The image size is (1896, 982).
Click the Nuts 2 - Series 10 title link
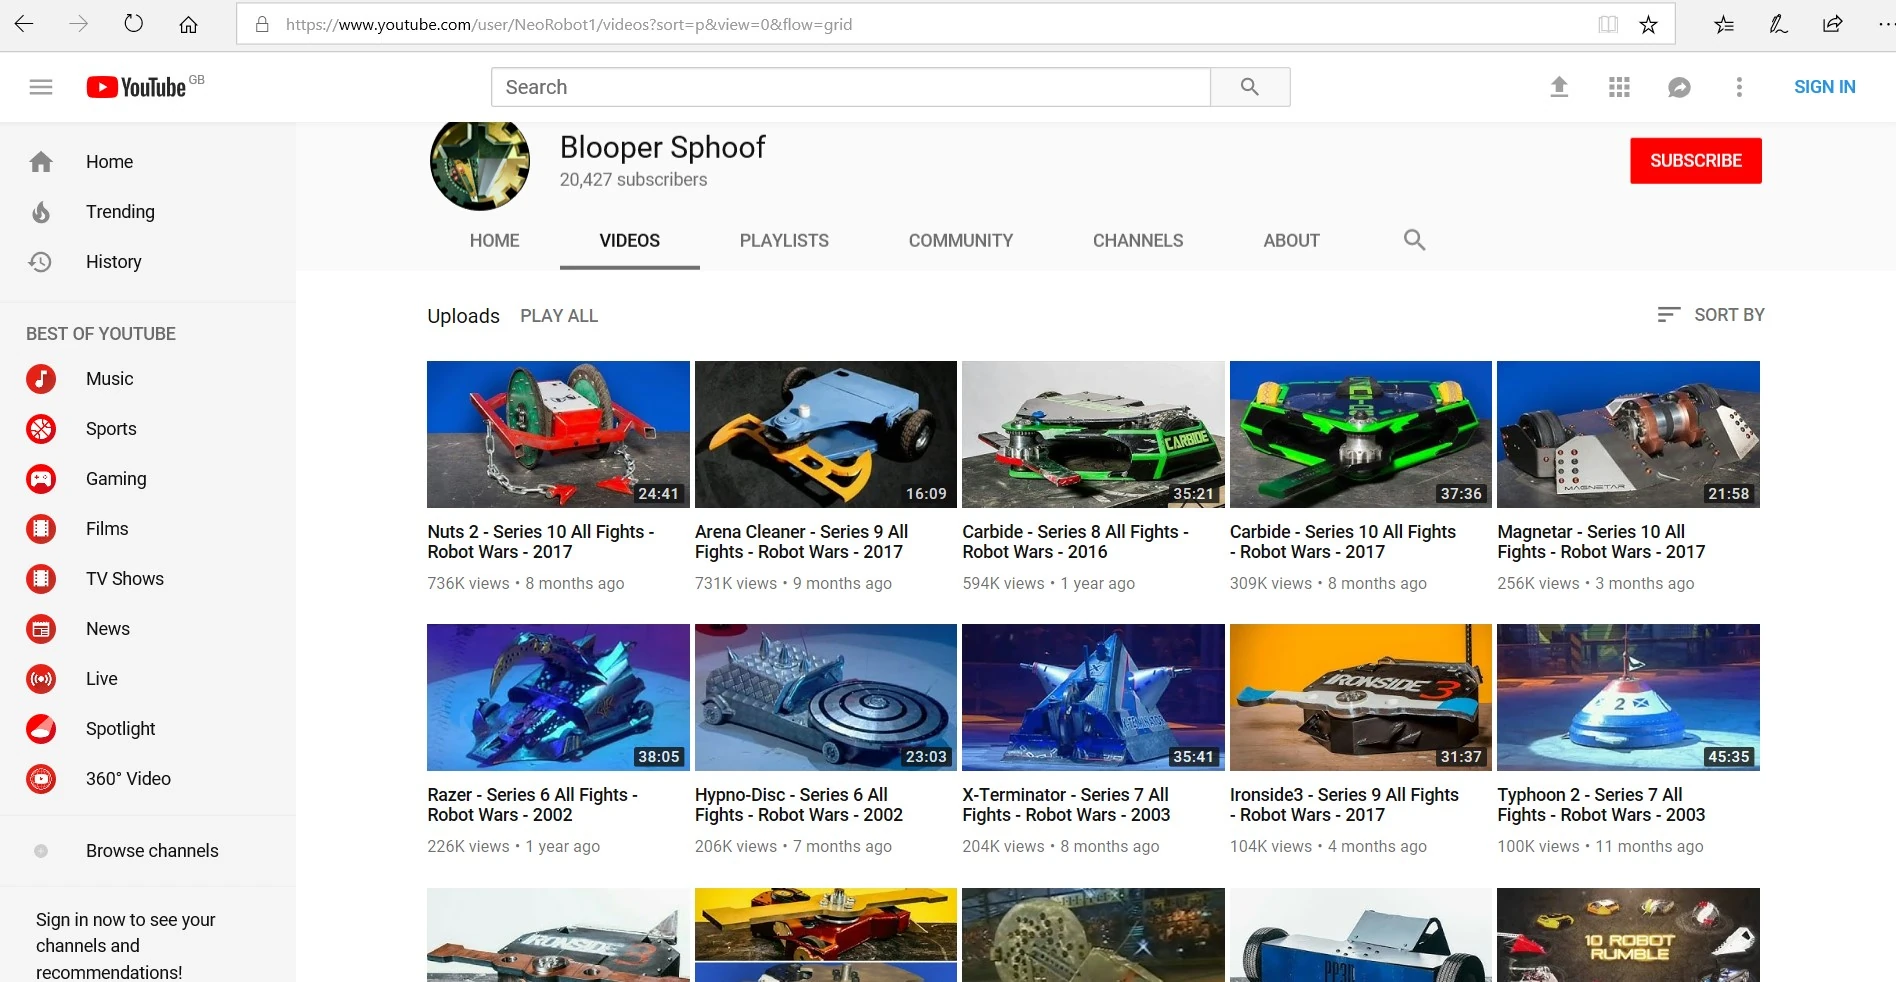tap(541, 542)
